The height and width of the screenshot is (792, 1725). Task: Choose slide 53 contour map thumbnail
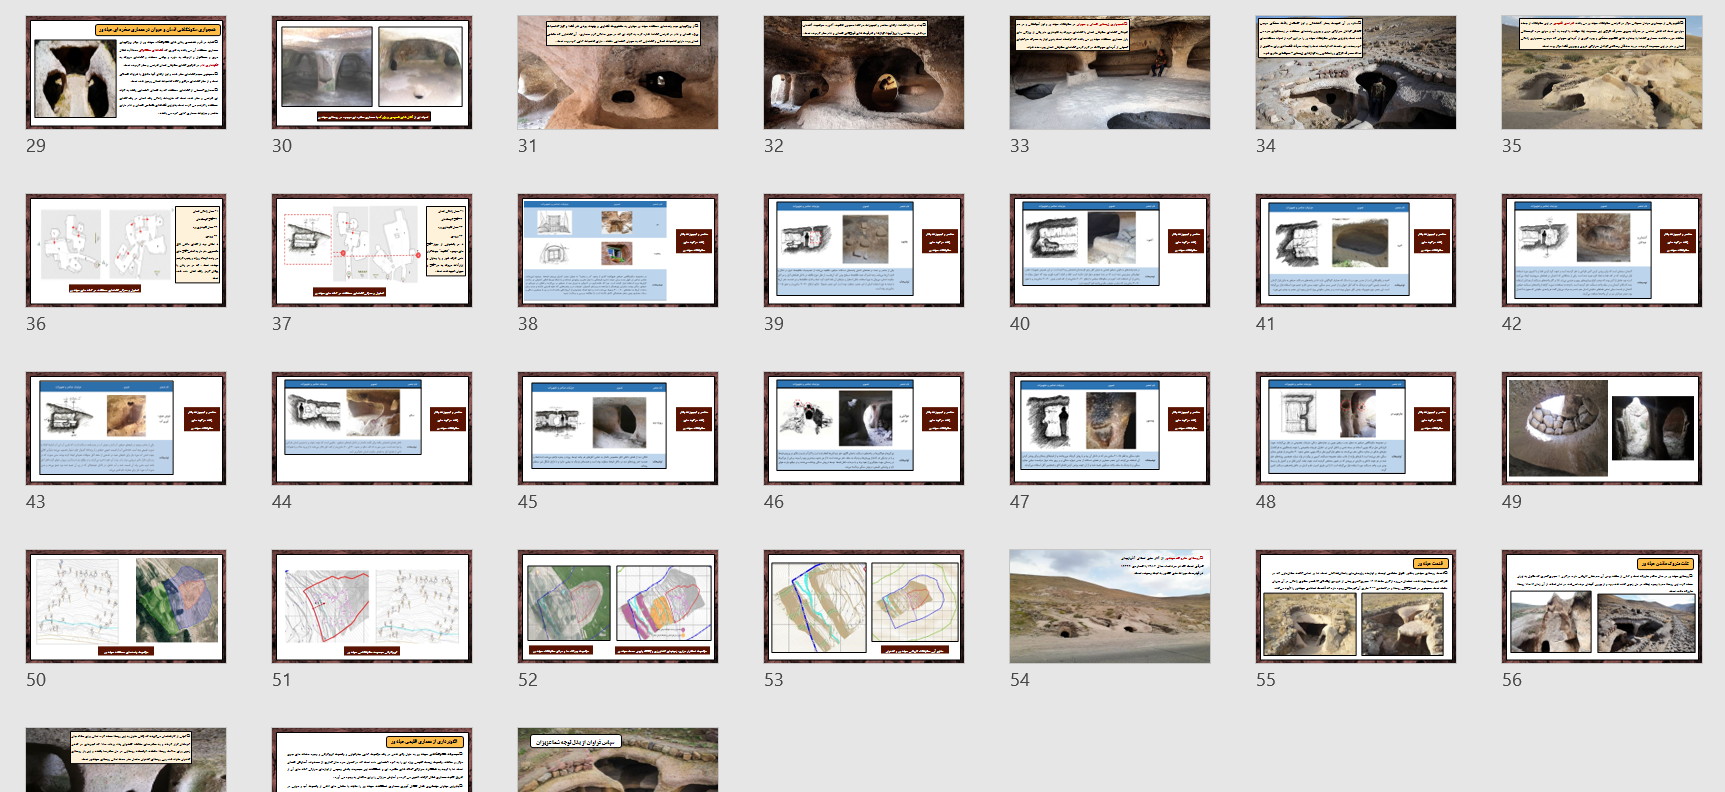click(x=864, y=606)
